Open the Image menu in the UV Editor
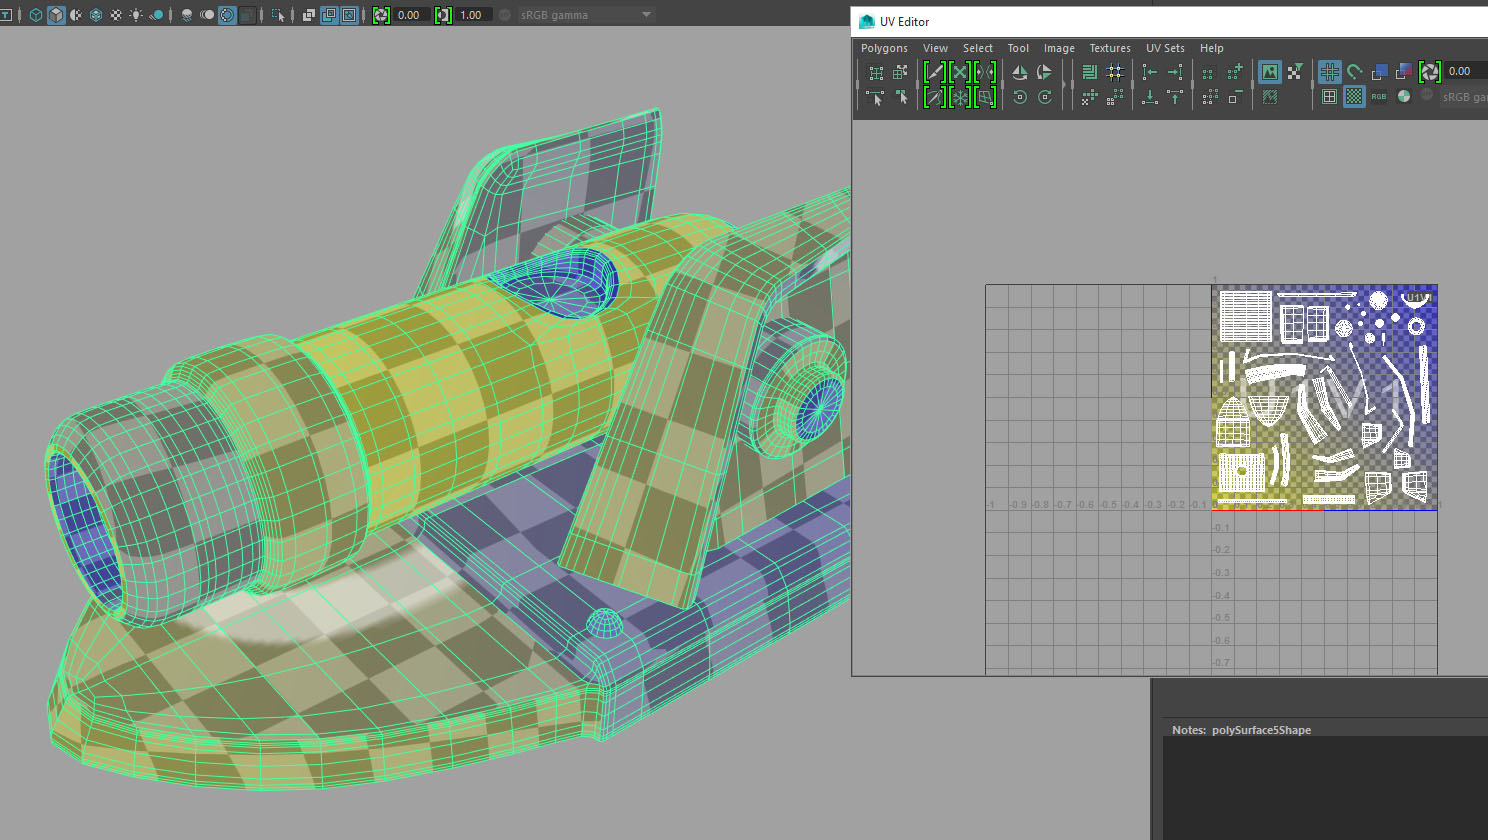Screen dimensions: 1488x840 coord(1059,48)
